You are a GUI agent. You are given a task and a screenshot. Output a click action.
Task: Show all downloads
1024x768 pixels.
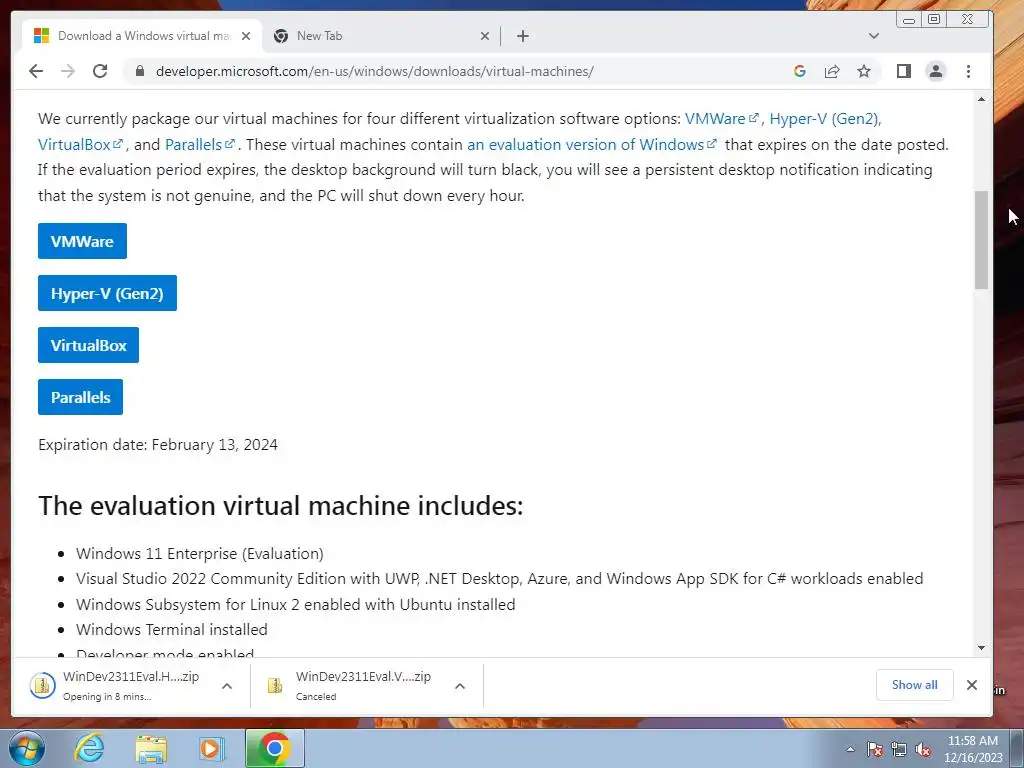914,684
